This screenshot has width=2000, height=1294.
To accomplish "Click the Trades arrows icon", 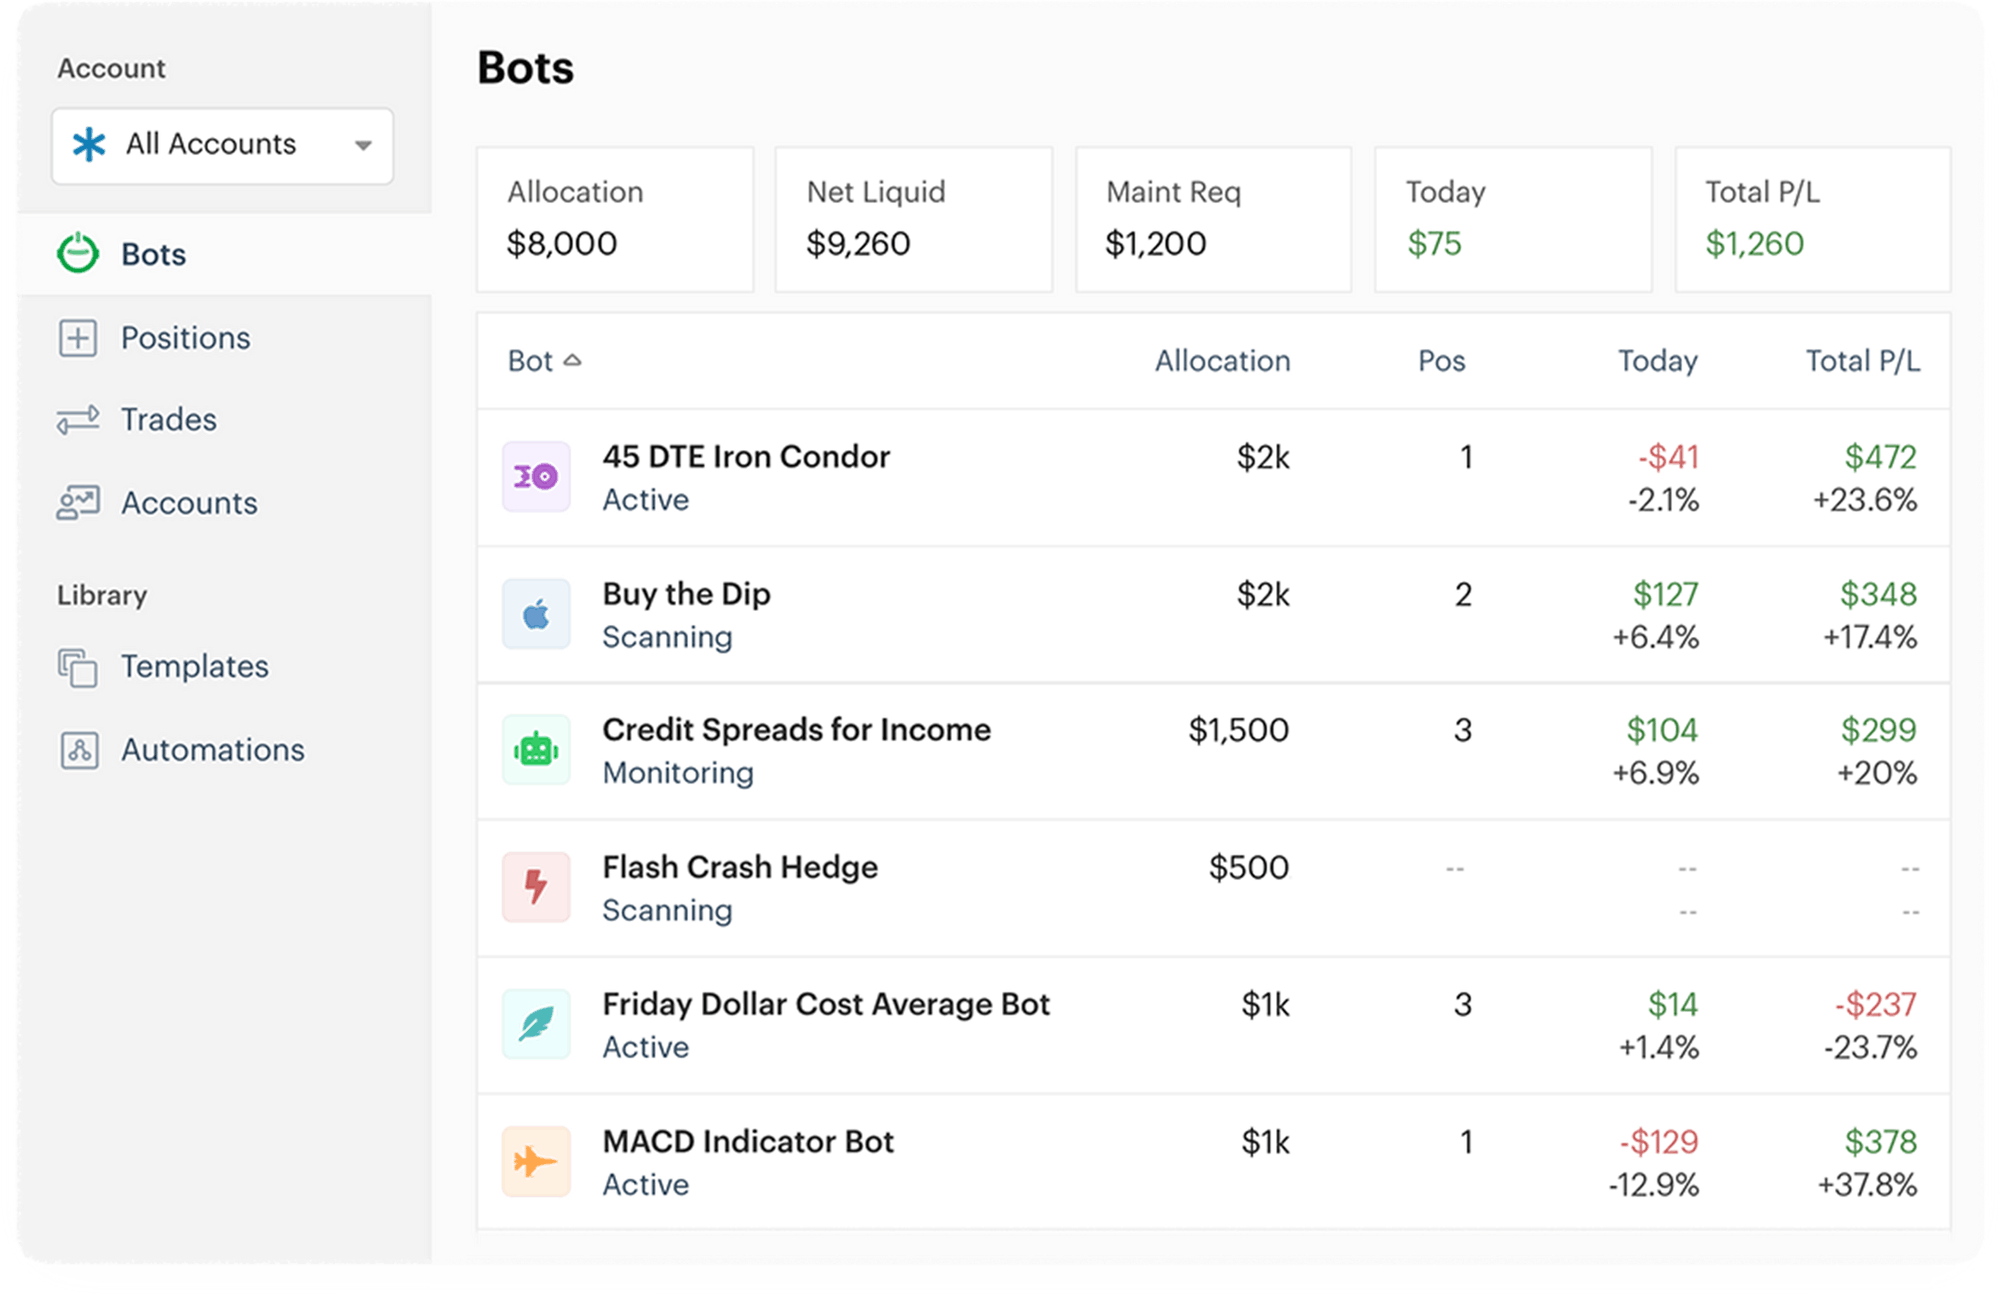I will (80, 420).
